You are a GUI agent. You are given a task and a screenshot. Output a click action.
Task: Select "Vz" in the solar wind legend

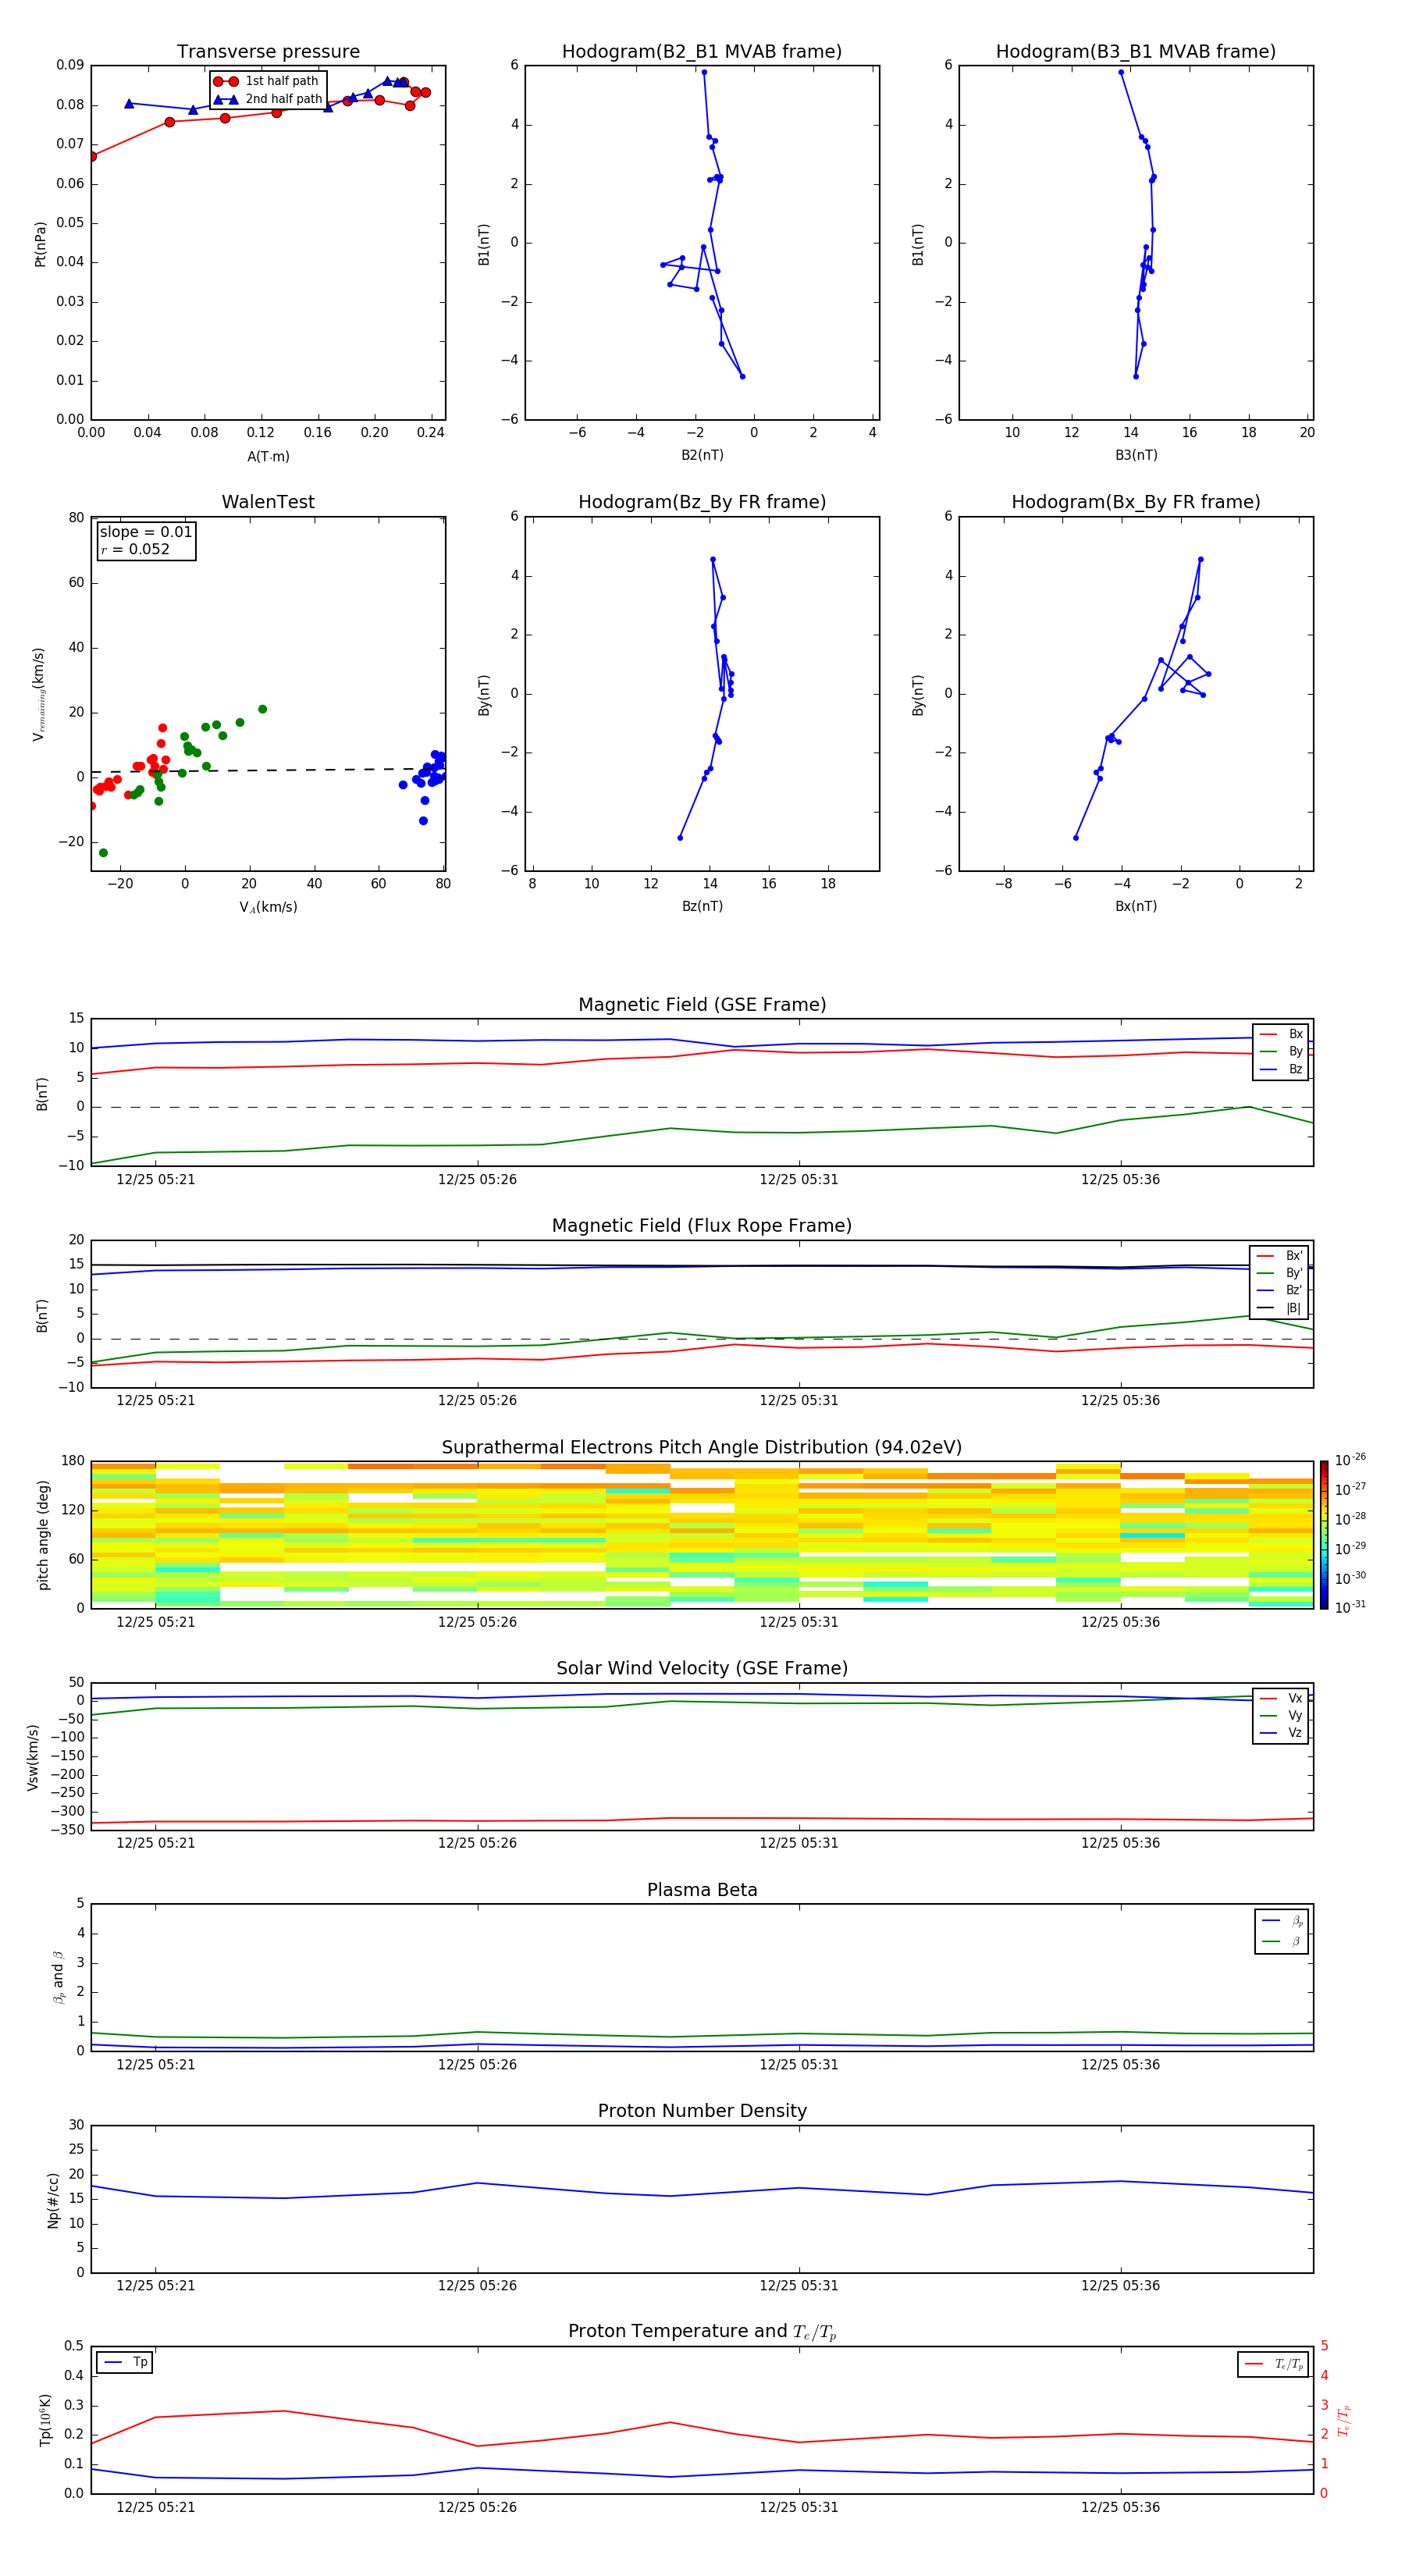(x=1281, y=1733)
